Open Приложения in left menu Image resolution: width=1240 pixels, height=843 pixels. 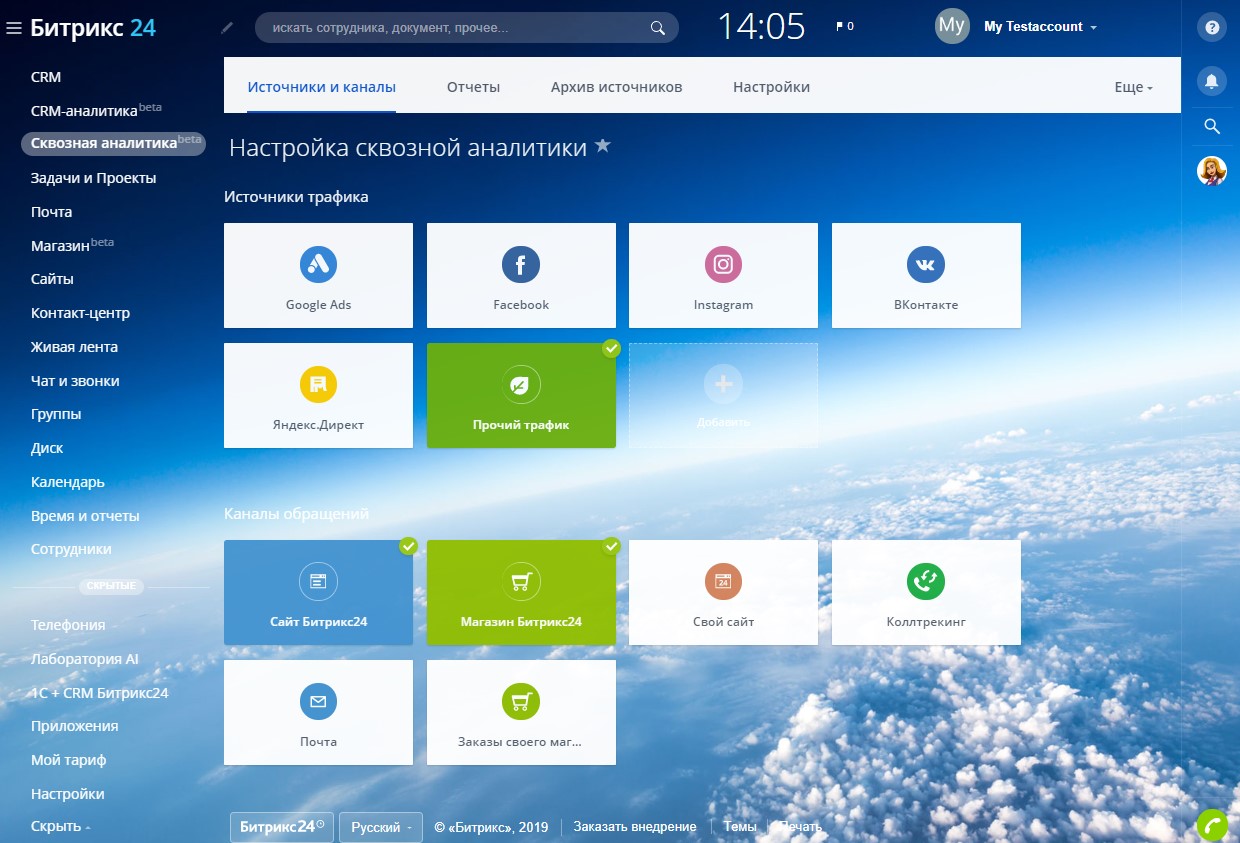pyautogui.click(x=74, y=726)
